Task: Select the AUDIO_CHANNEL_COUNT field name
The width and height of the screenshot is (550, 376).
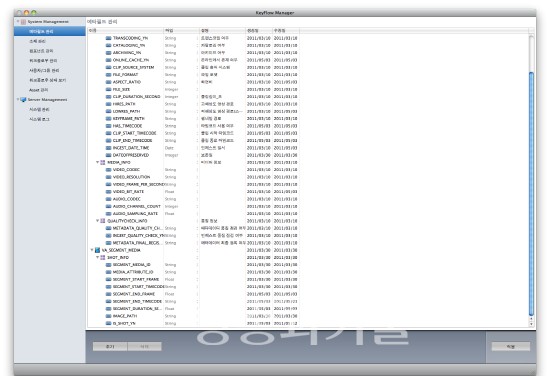Action: click(x=137, y=206)
